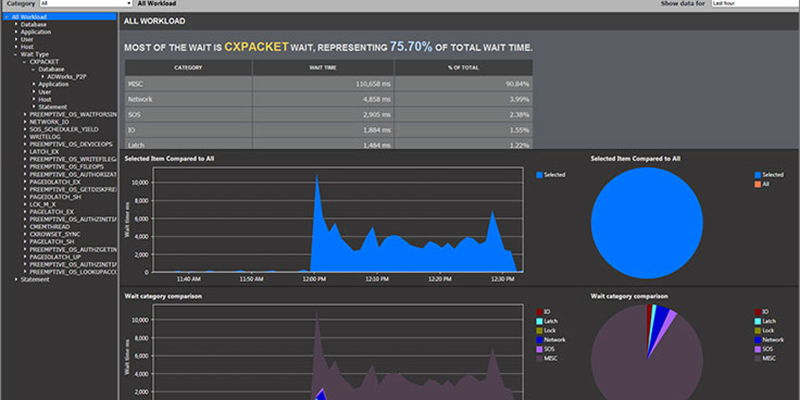Viewport: 800px width, 400px height.
Task: Select PAGEIOLATCH_SH wait type
Action: click(55, 196)
